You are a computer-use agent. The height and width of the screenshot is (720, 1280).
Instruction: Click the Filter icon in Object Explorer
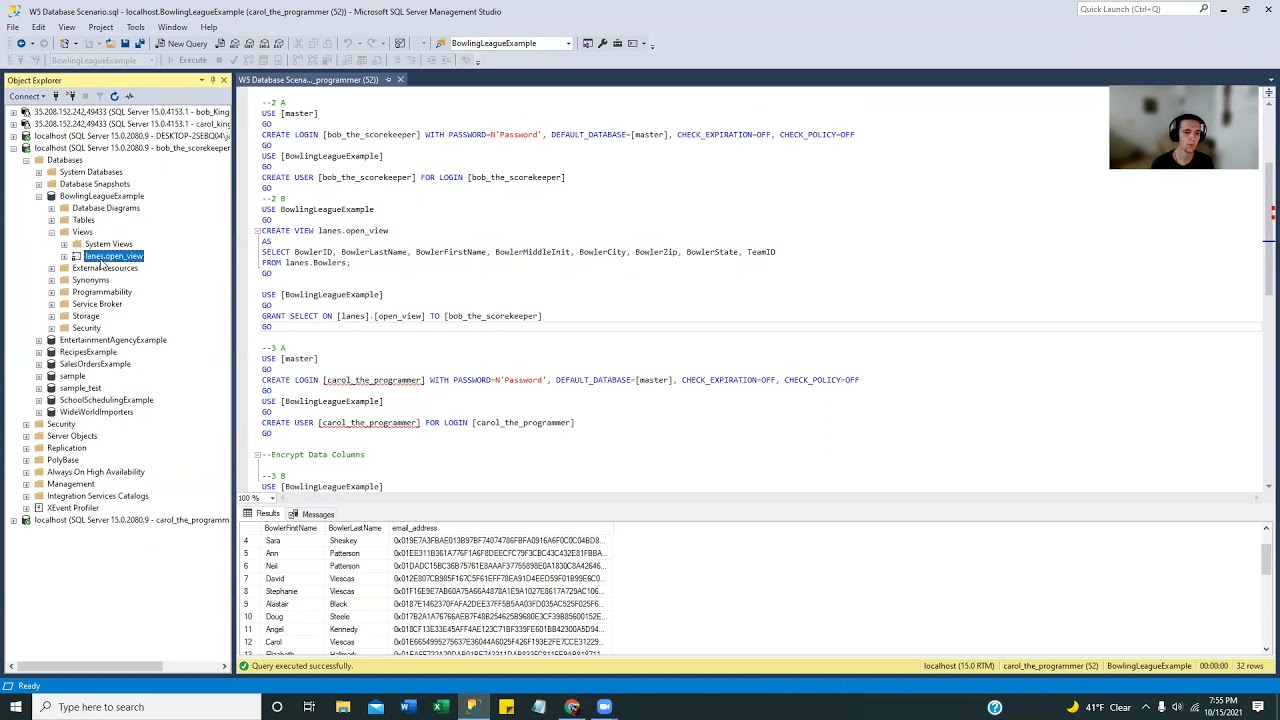[x=99, y=97]
